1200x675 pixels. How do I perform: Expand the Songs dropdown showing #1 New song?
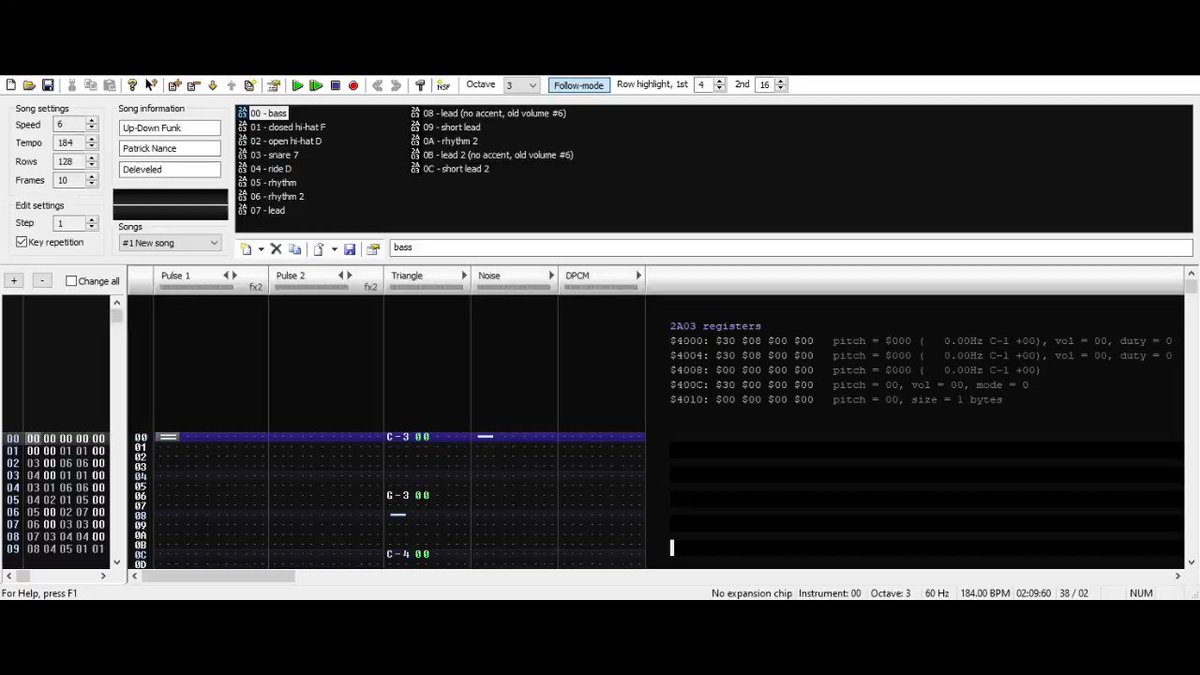[x=170, y=243]
